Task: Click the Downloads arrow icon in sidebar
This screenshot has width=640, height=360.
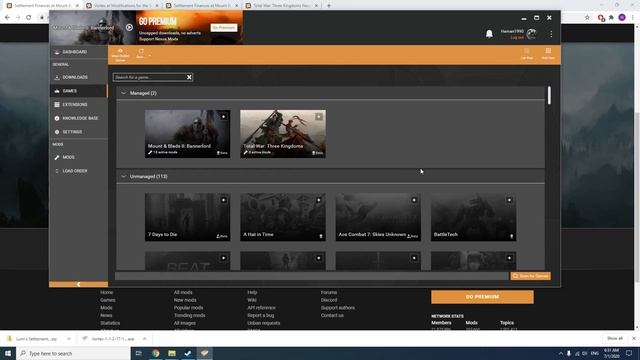Action: coord(57,77)
